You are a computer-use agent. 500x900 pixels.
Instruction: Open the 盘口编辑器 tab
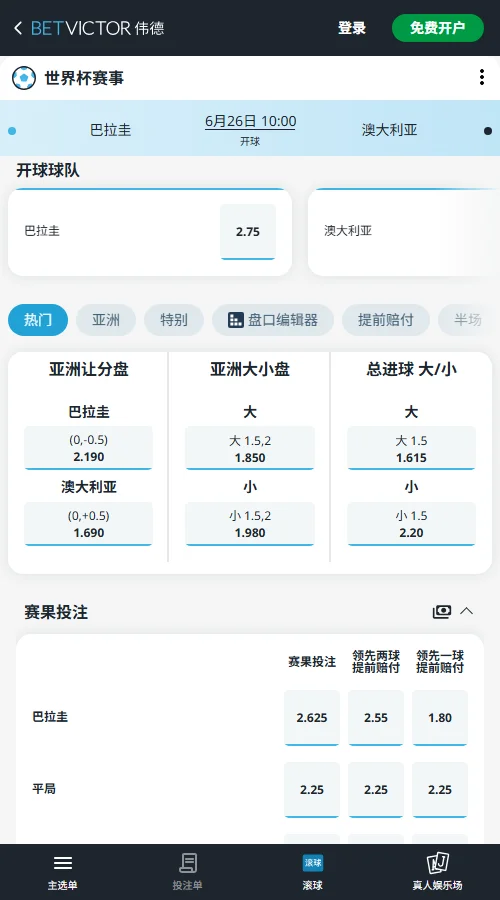point(273,320)
